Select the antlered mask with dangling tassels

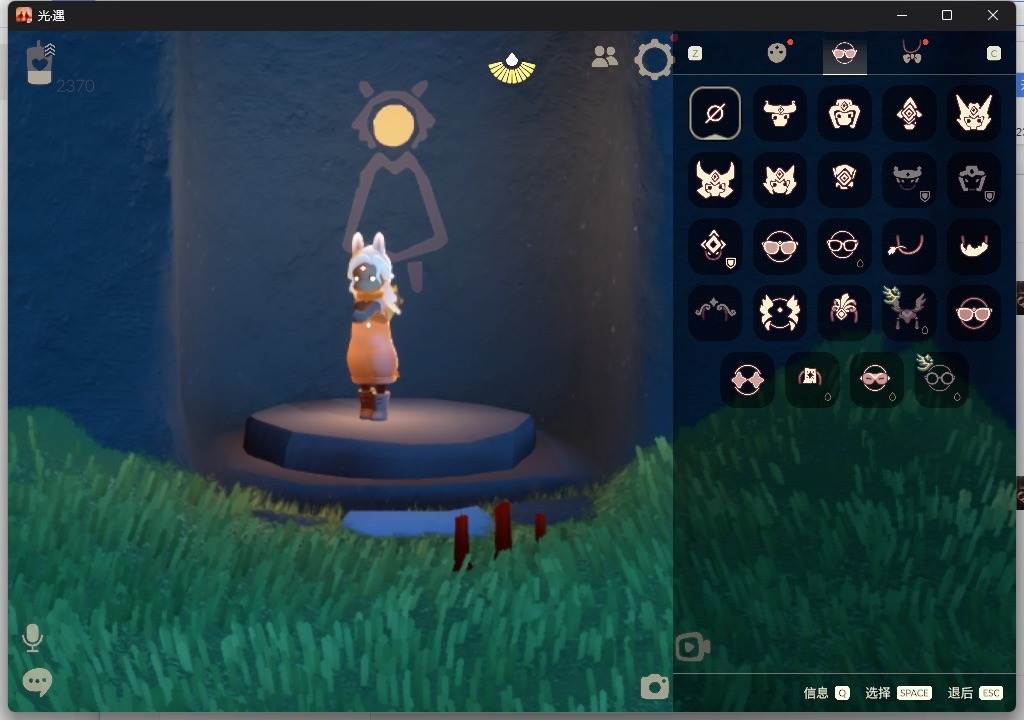pos(908,312)
